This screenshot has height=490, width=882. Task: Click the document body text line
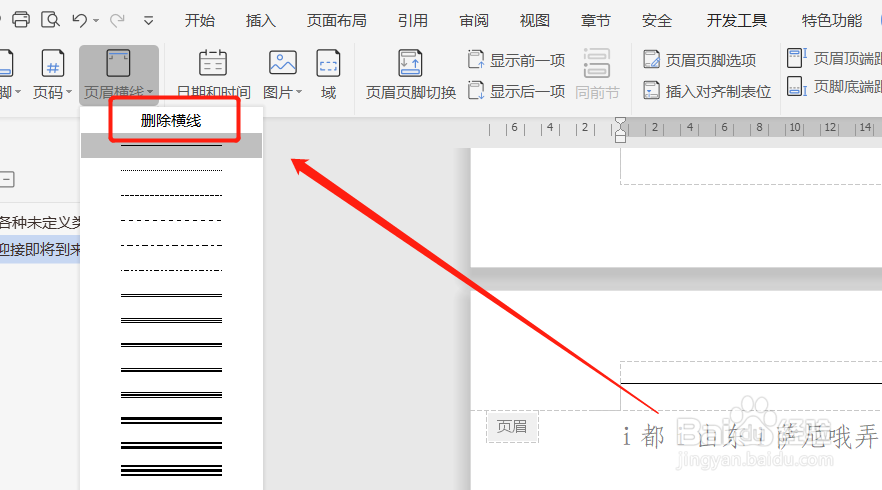[x=751, y=437]
